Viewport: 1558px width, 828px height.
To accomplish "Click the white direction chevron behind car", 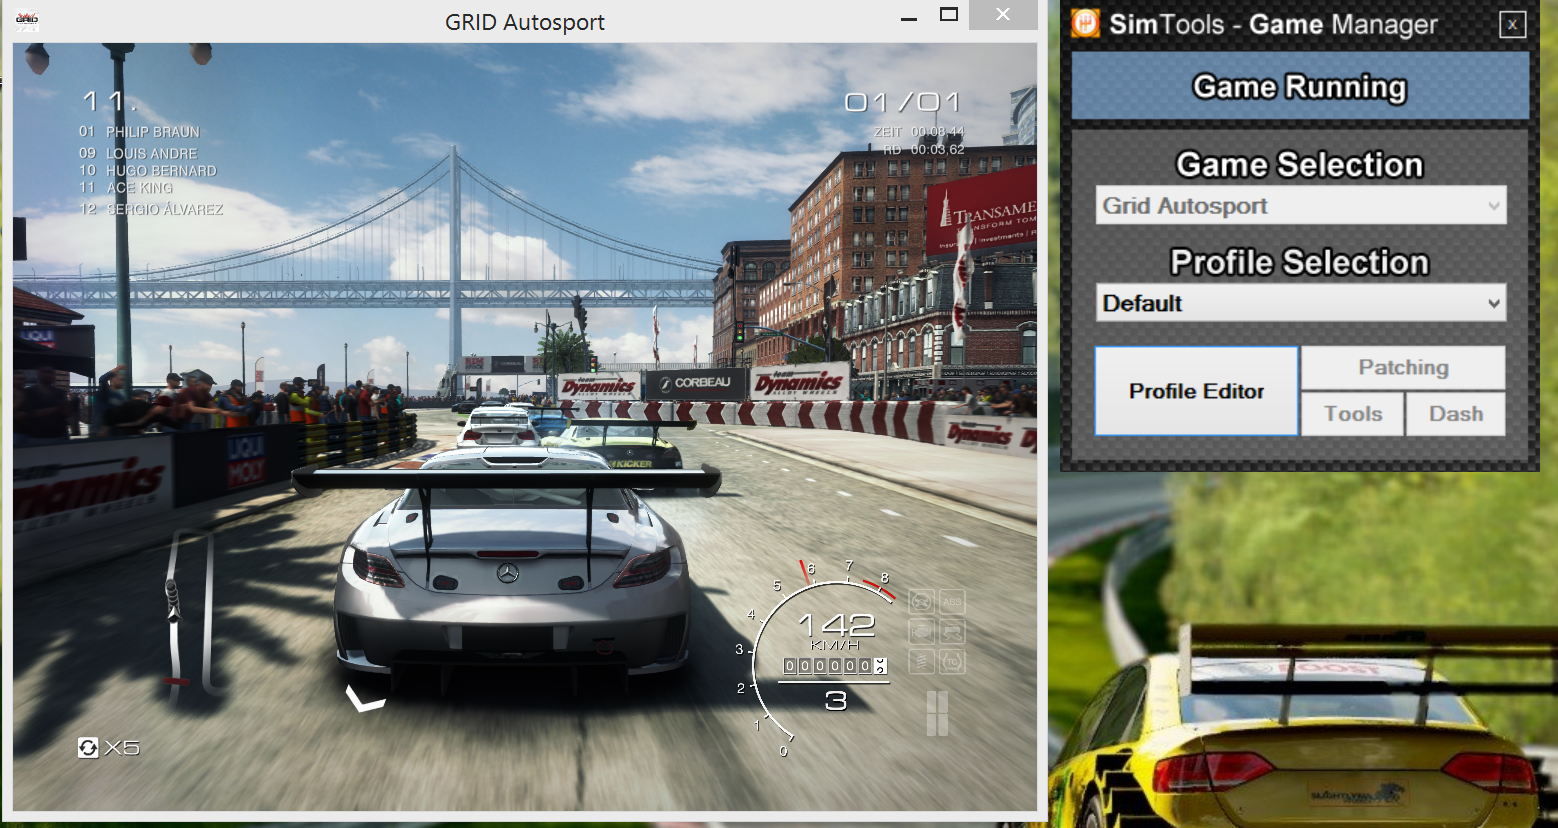I will [x=365, y=698].
